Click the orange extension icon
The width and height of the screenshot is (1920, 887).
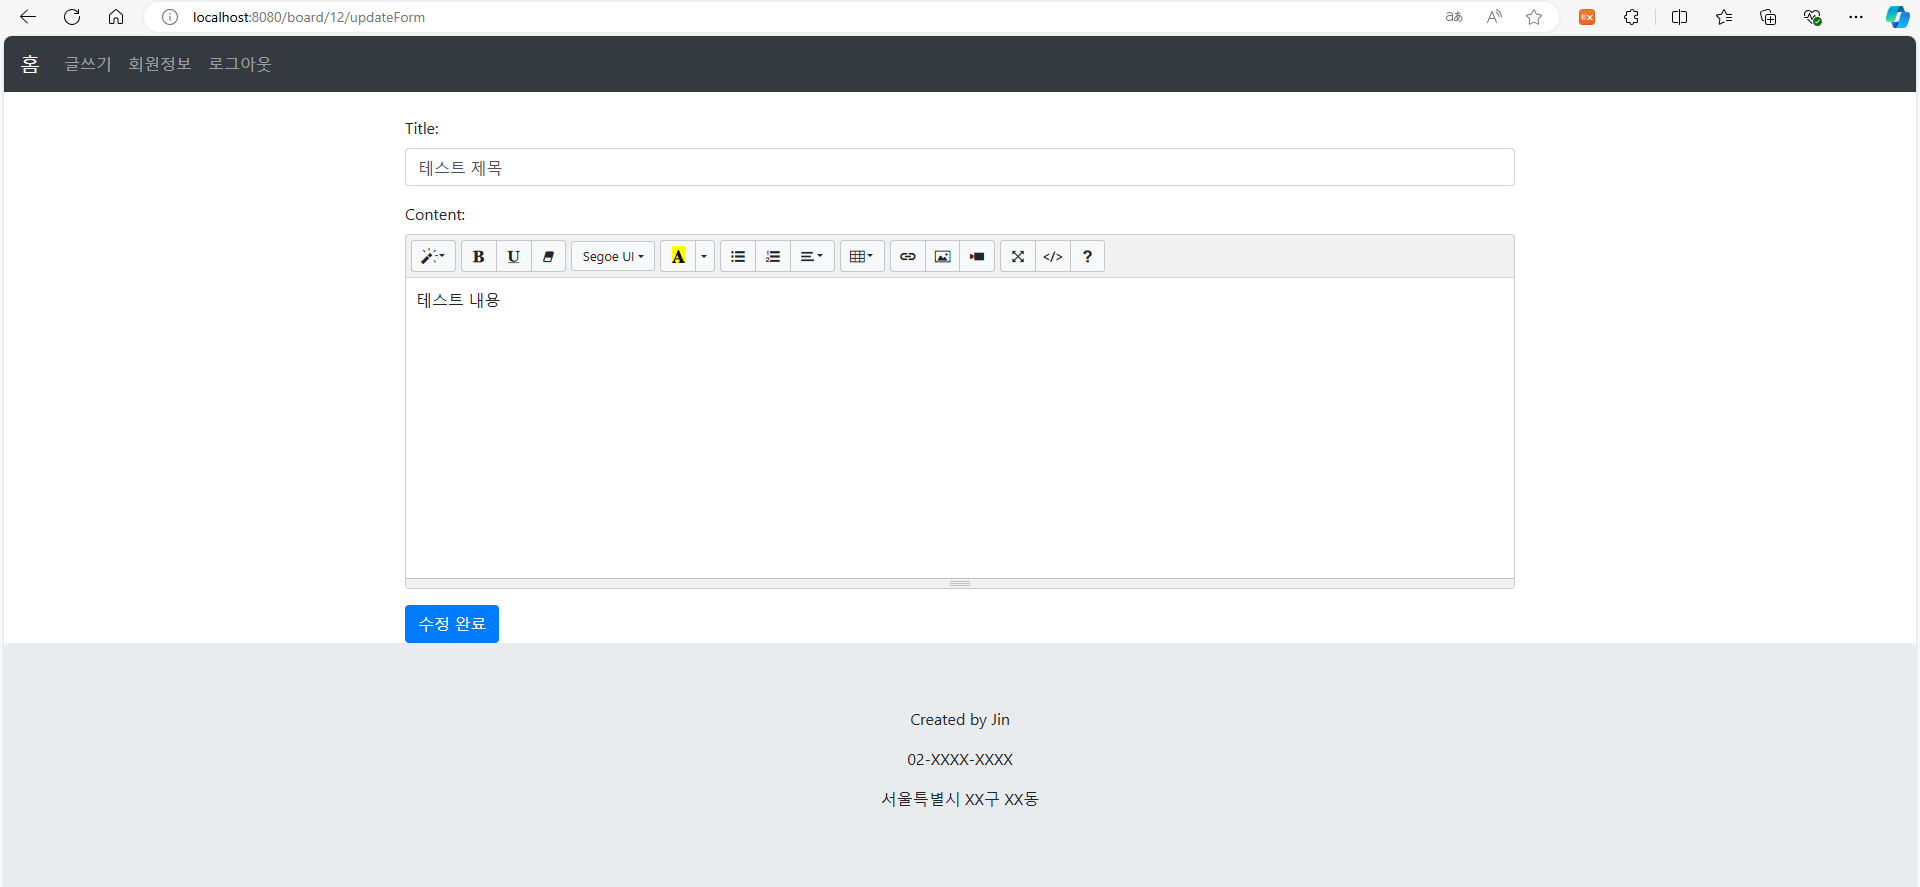tap(1587, 17)
